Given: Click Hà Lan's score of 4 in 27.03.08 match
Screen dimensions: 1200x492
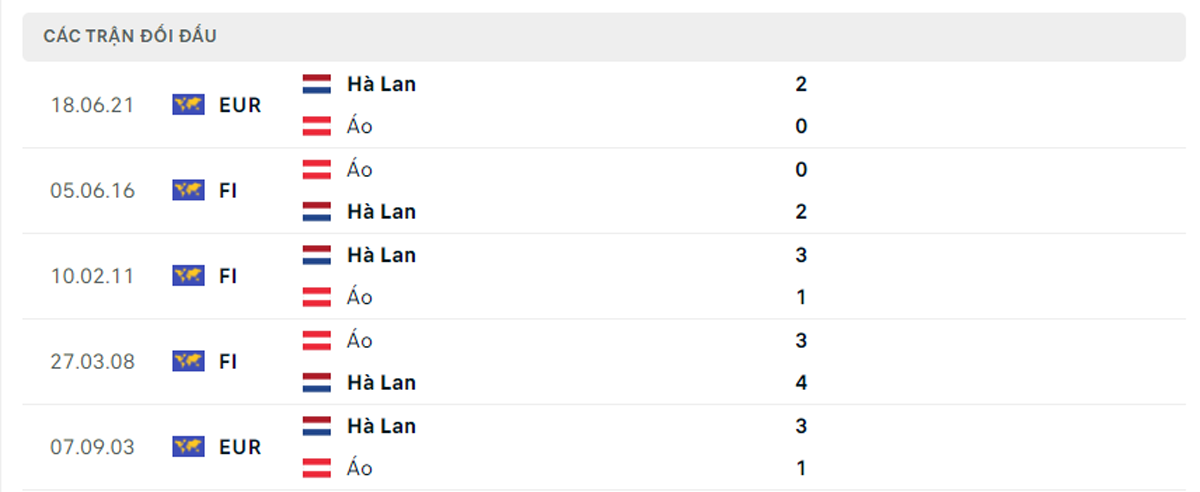Looking at the screenshot, I should tap(801, 382).
